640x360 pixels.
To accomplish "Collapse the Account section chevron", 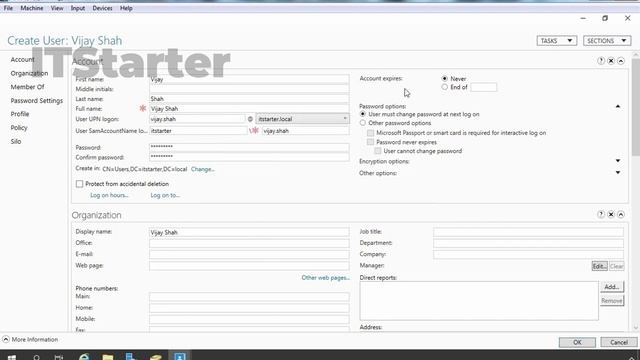I will (x=621, y=61).
